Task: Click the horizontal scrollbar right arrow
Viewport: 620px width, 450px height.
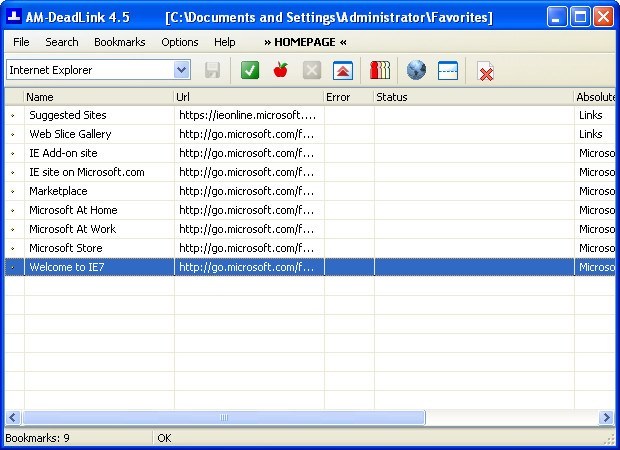Action: pyautogui.click(x=606, y=417)
